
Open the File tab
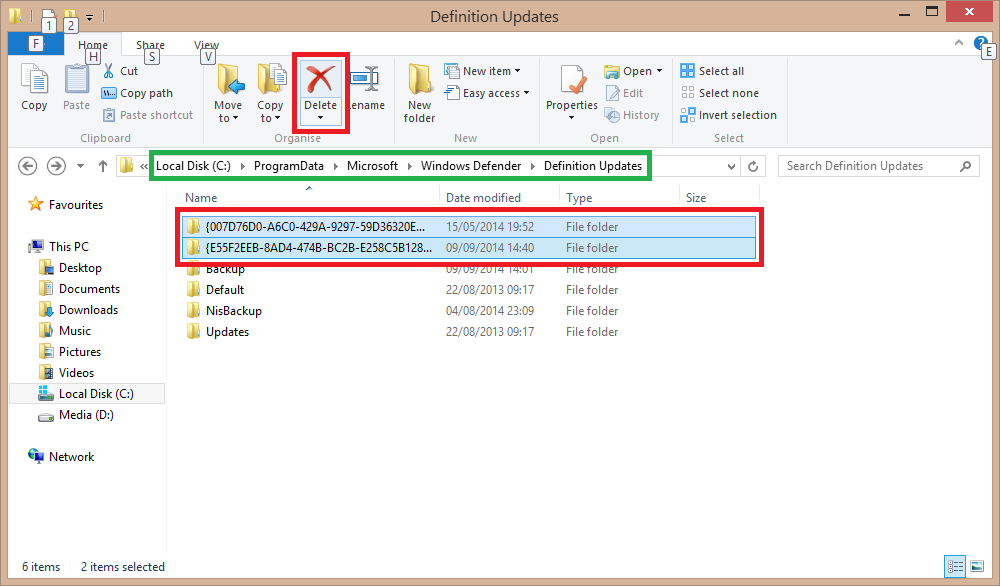36,44
